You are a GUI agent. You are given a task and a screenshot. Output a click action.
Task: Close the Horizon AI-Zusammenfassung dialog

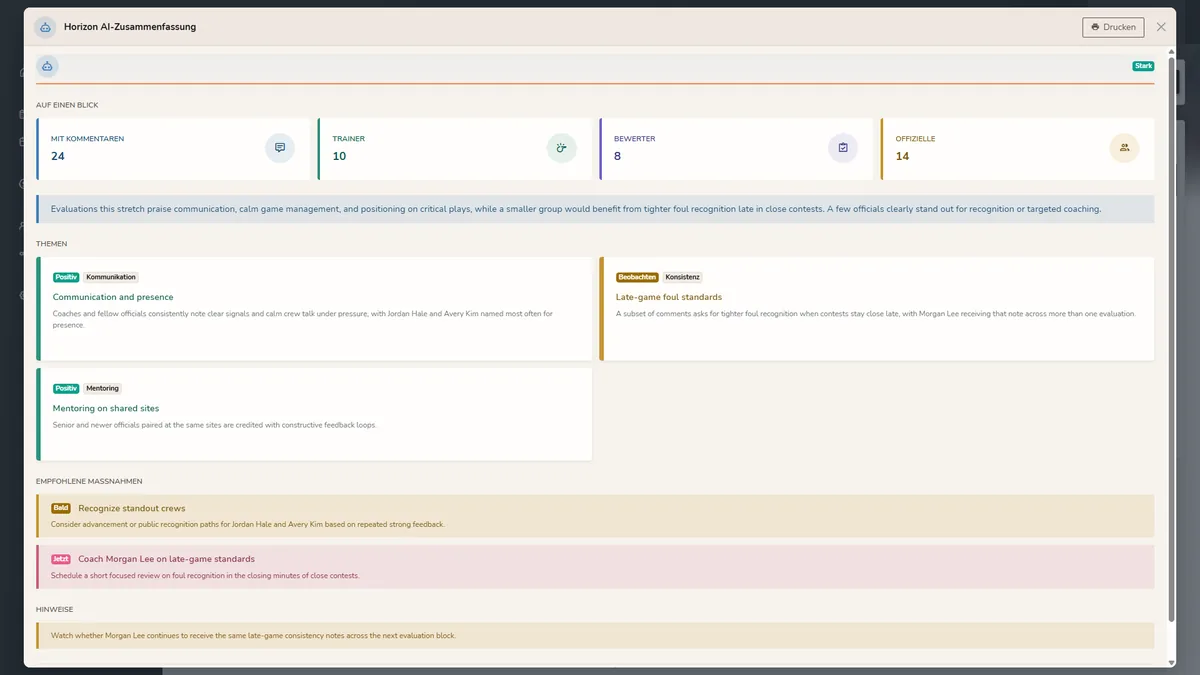(x=1161, y=27)
